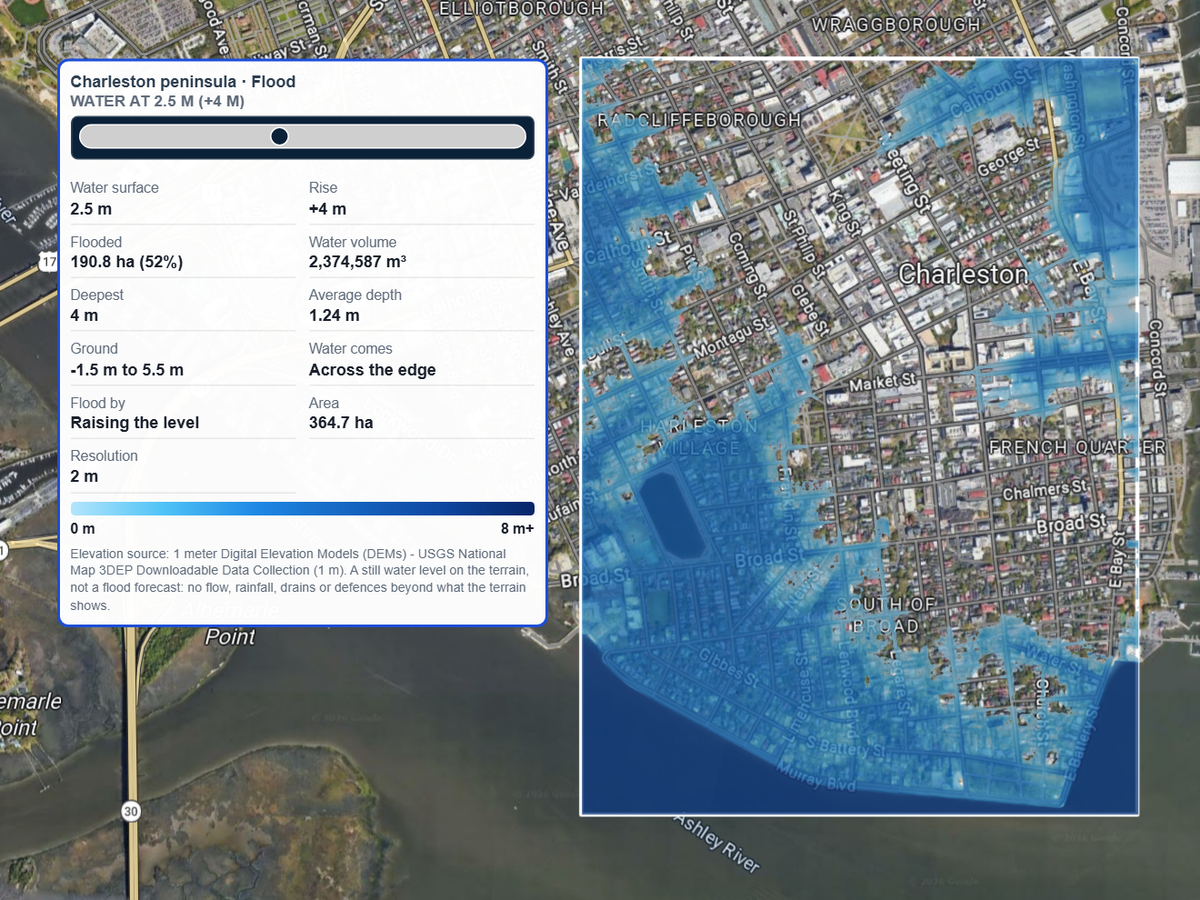Click the 'Chalmers St' street label

click(1045, 492)
